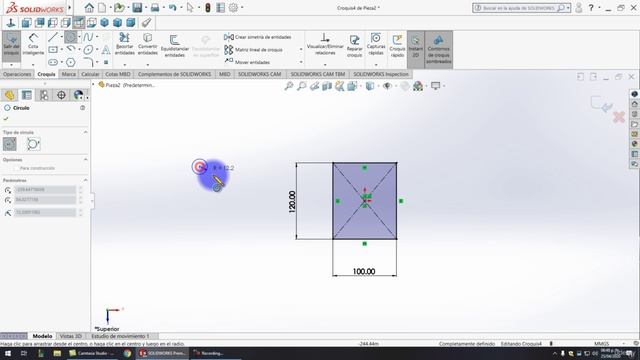Click Matriz lineal de croquis
This screenshot has height=360, width=640.
253,50
